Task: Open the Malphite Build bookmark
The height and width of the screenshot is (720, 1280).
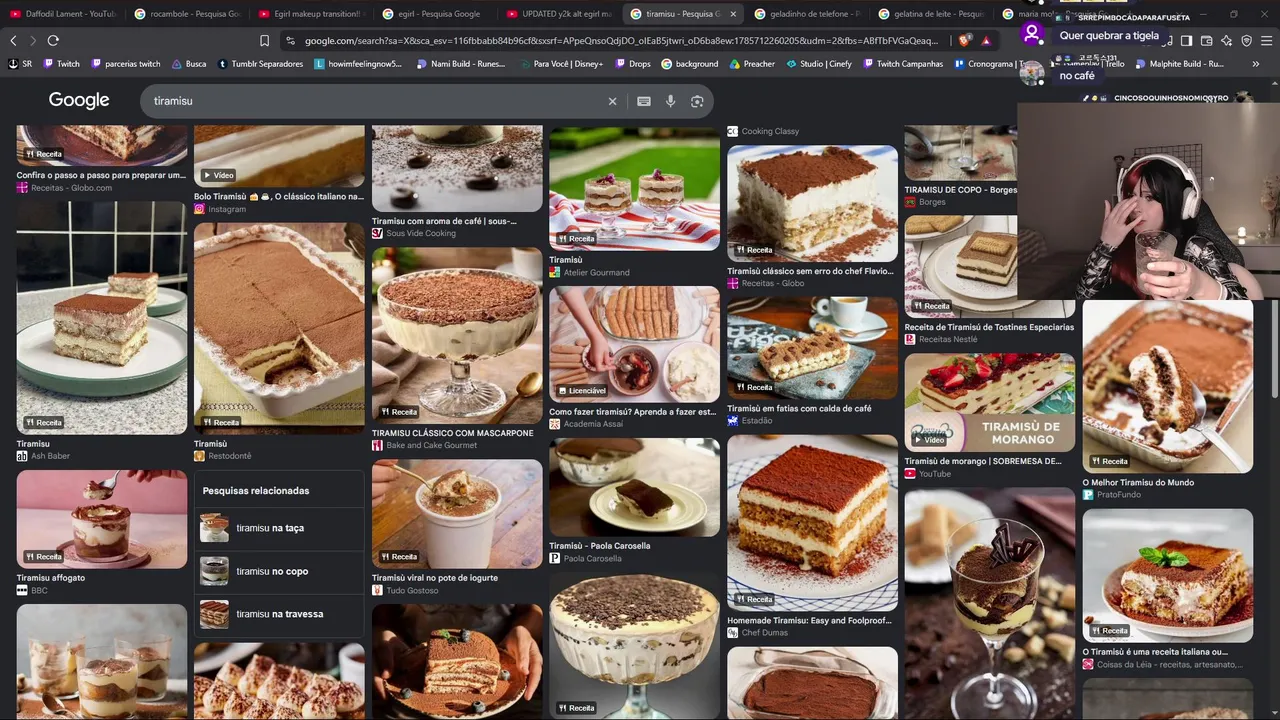Action: tap(1179, 64)
